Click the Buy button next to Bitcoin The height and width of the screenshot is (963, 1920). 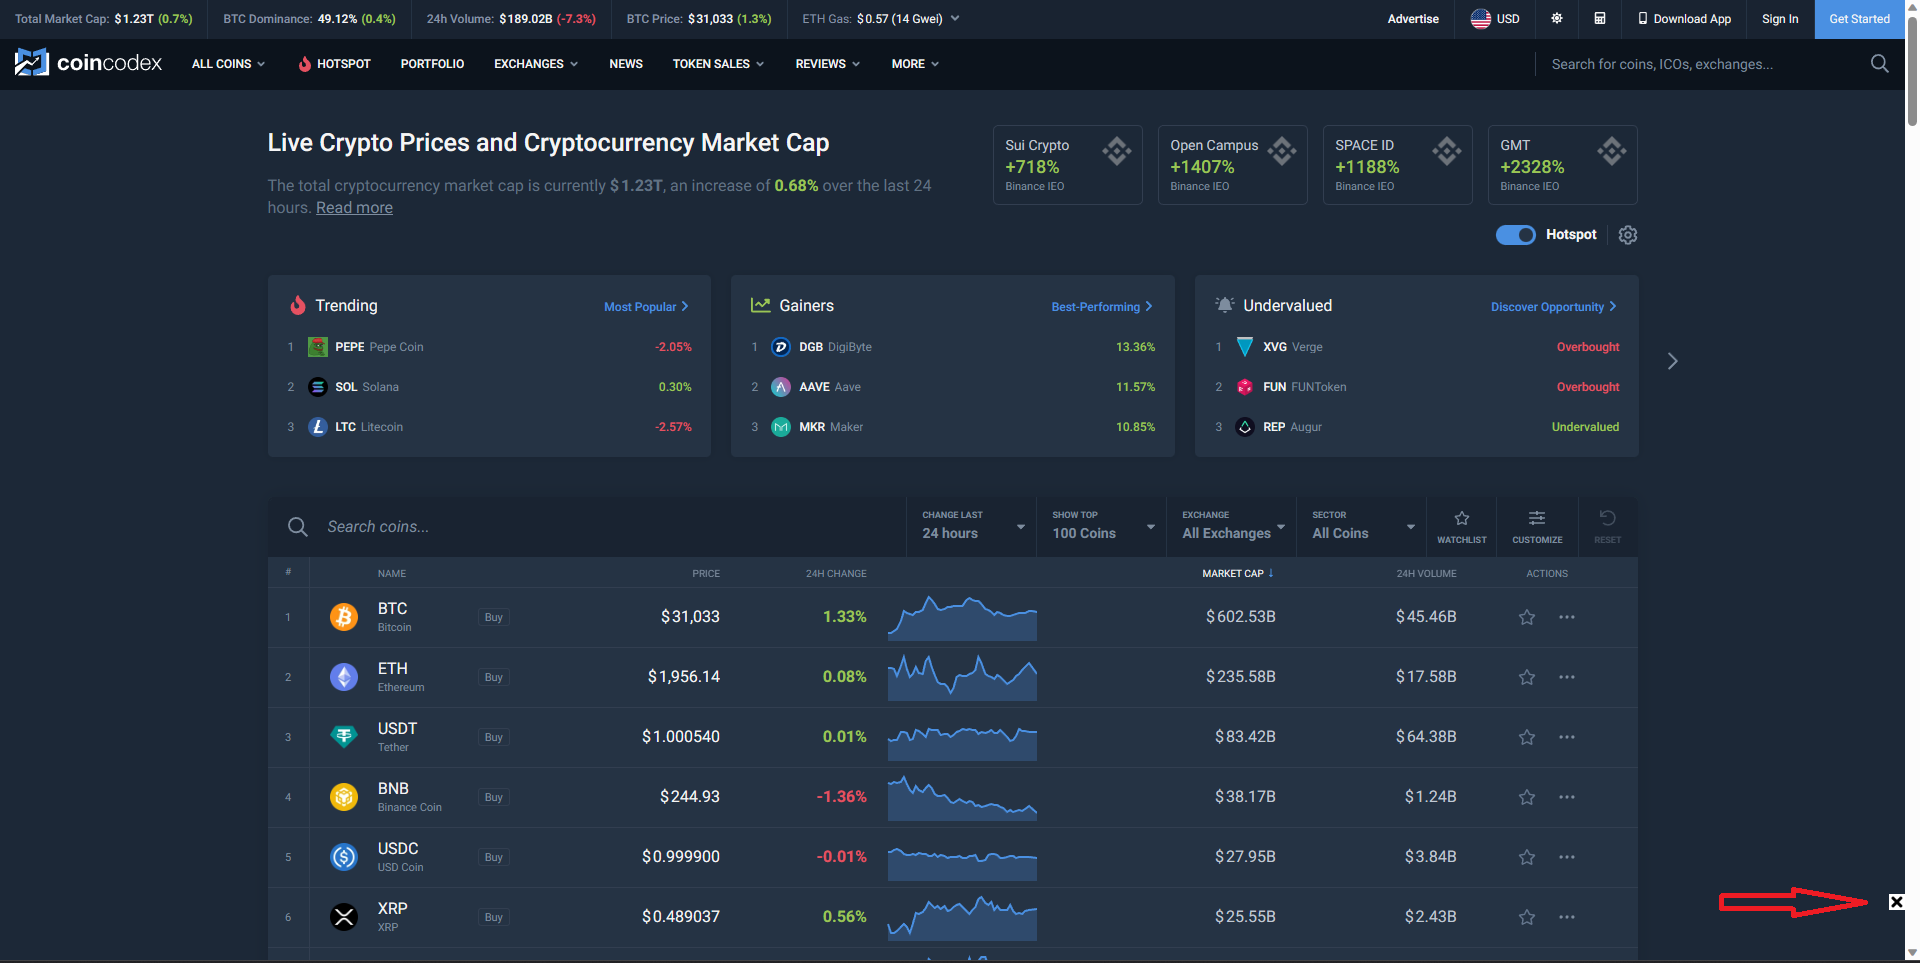point(492,617)
